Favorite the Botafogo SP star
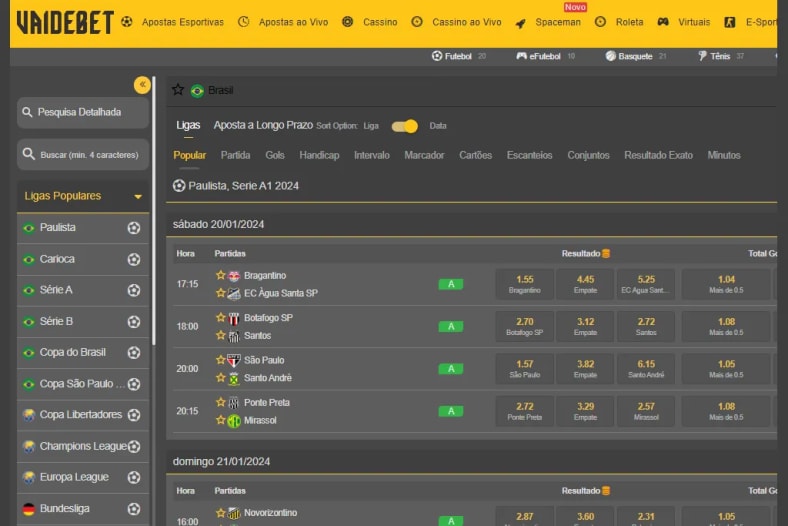The image size is (788, 526). (220, 317)
